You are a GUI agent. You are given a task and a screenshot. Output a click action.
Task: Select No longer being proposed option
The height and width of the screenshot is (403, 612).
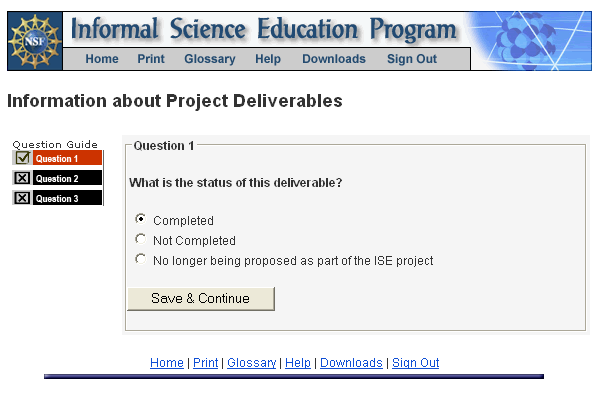click(x=140, y=260)
